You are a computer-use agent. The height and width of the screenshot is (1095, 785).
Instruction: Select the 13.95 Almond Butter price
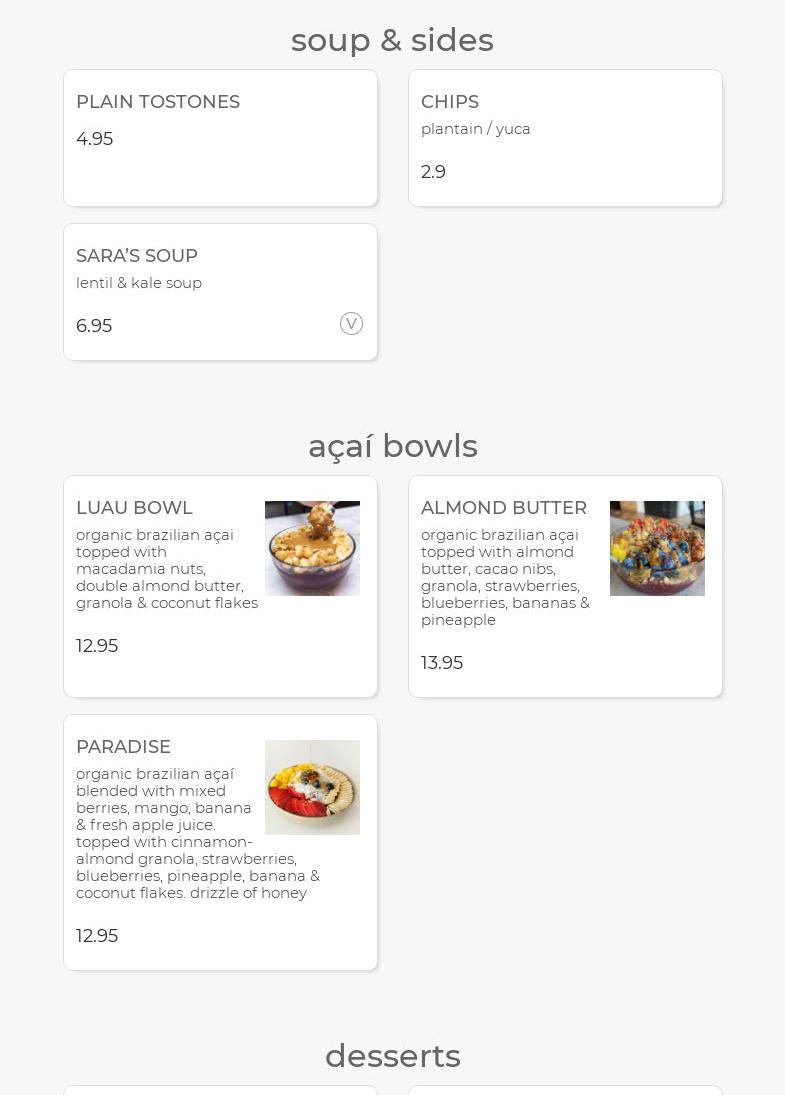pyautogui.click(x=442, y=663)
